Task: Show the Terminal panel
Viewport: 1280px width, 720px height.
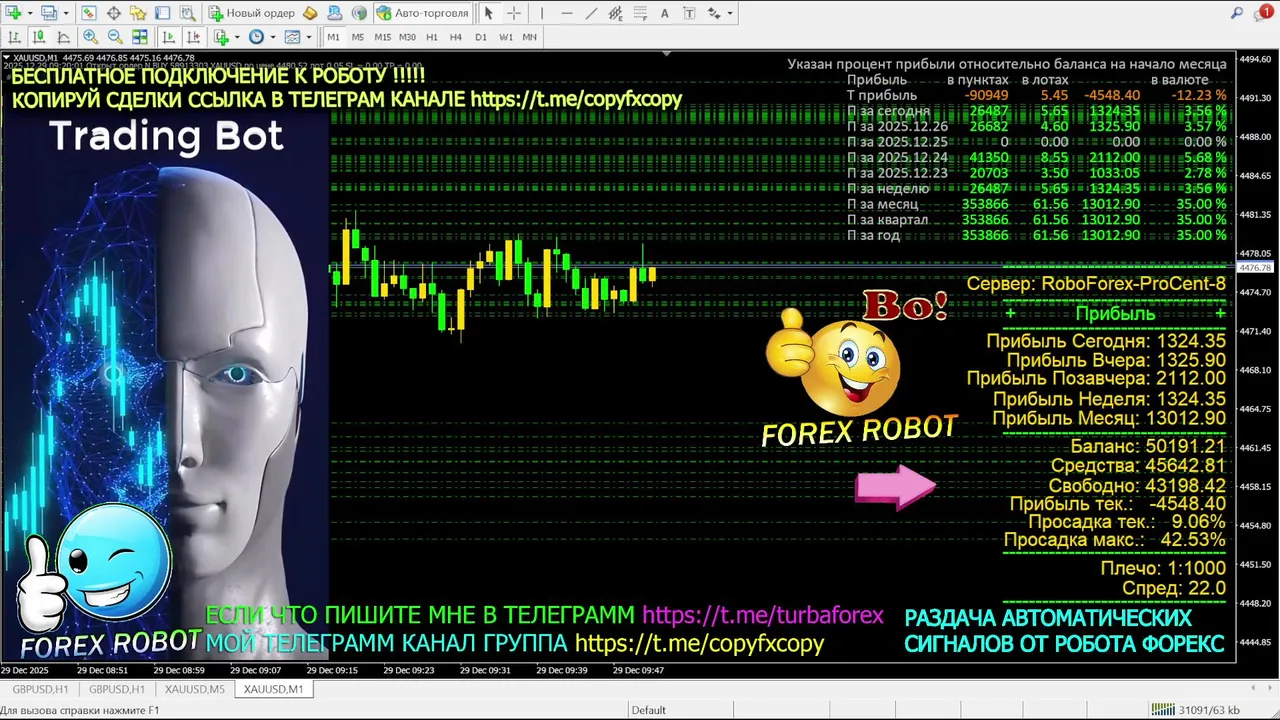Action: tap(163, 13)
